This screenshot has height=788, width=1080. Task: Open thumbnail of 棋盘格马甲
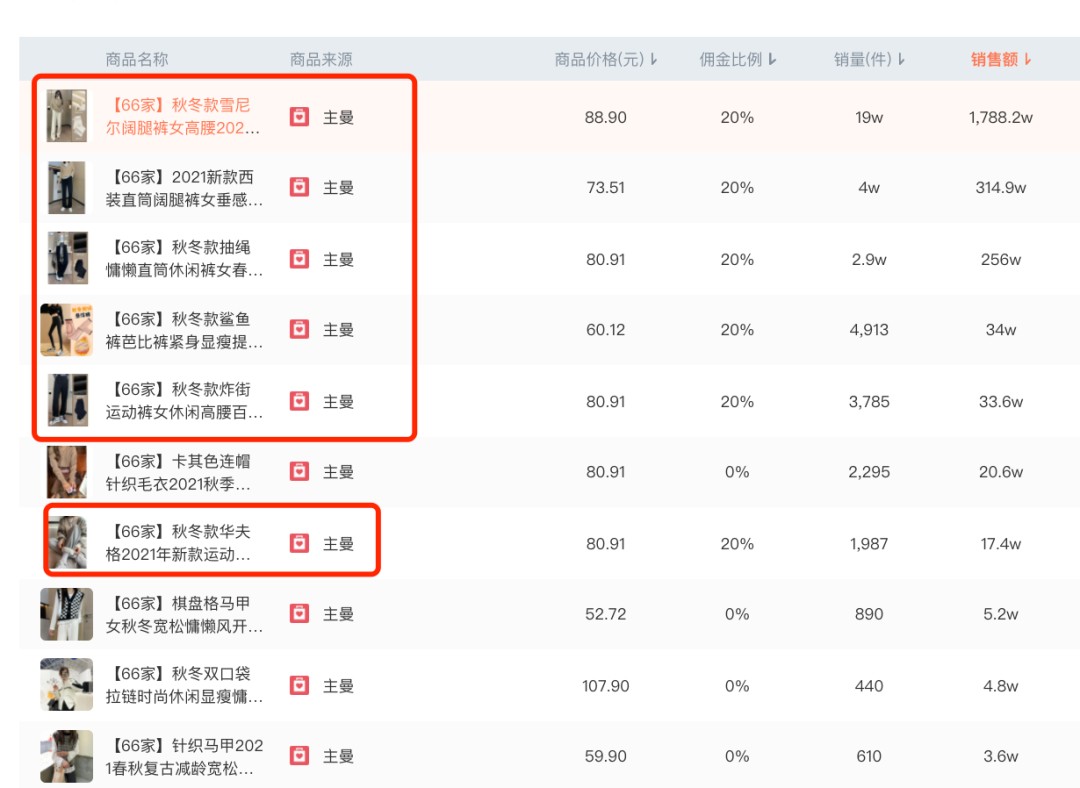pyautogui.click(x=67, y=614)
